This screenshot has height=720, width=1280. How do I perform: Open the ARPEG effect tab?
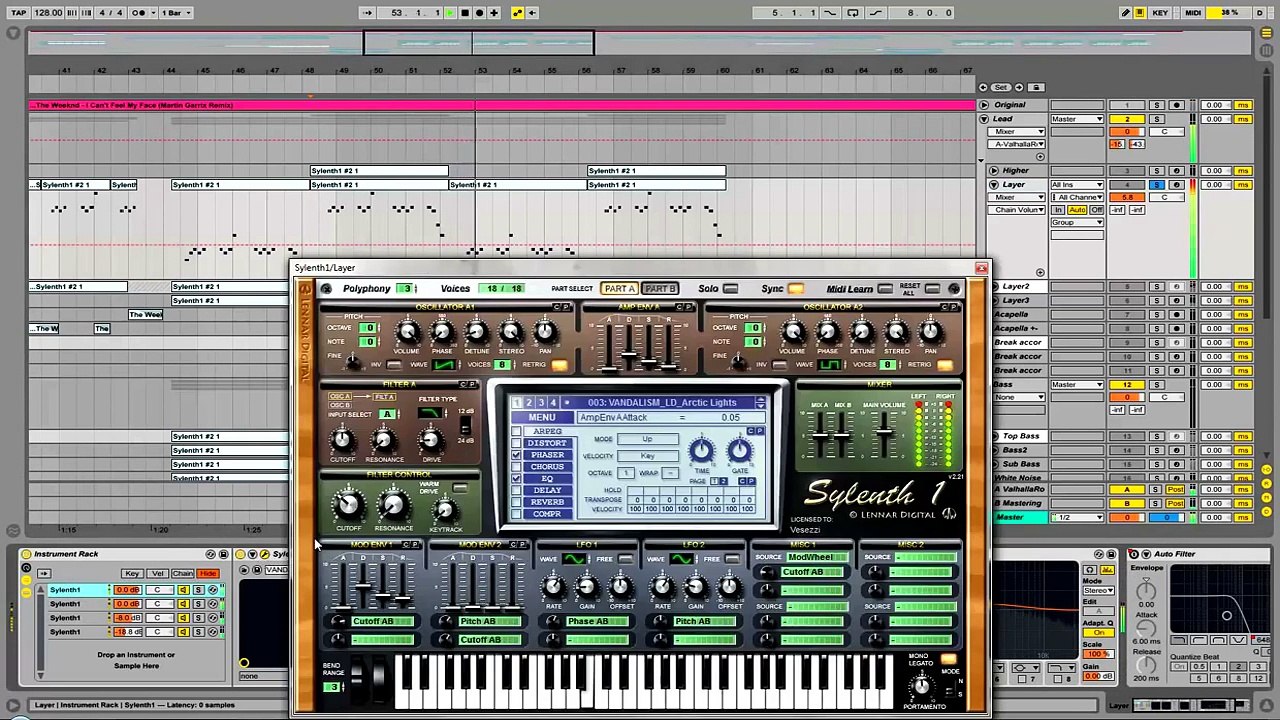click(x=546, y=432)
